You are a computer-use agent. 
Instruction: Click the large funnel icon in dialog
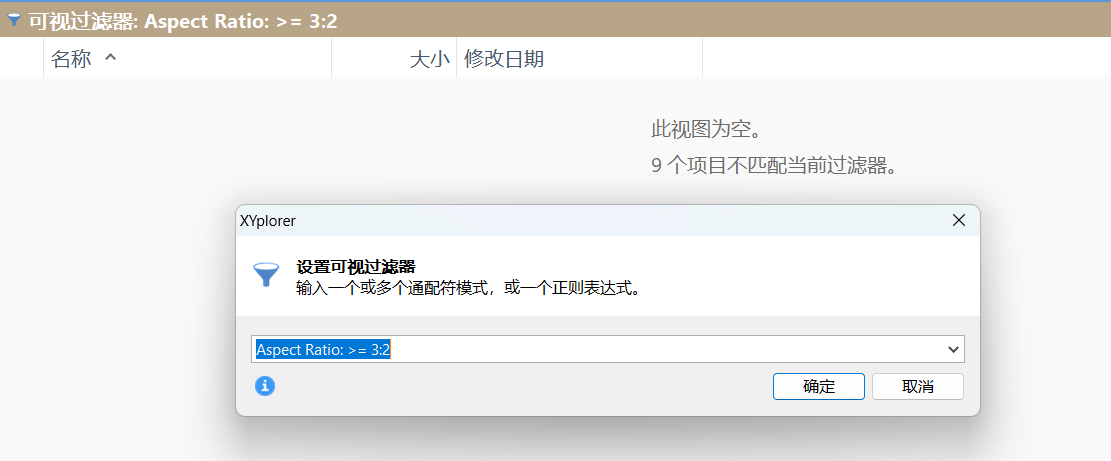tap(266, 274)
